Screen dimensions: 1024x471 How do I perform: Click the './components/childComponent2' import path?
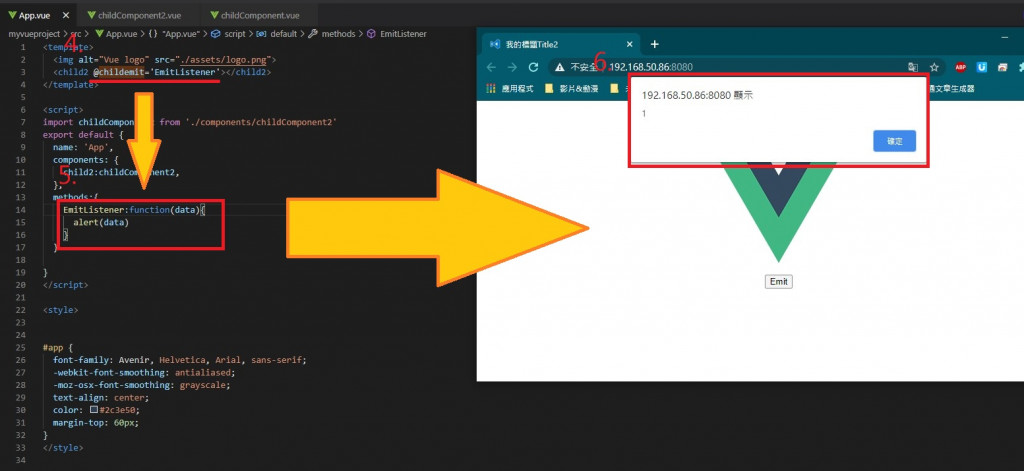tap(261, 122)
